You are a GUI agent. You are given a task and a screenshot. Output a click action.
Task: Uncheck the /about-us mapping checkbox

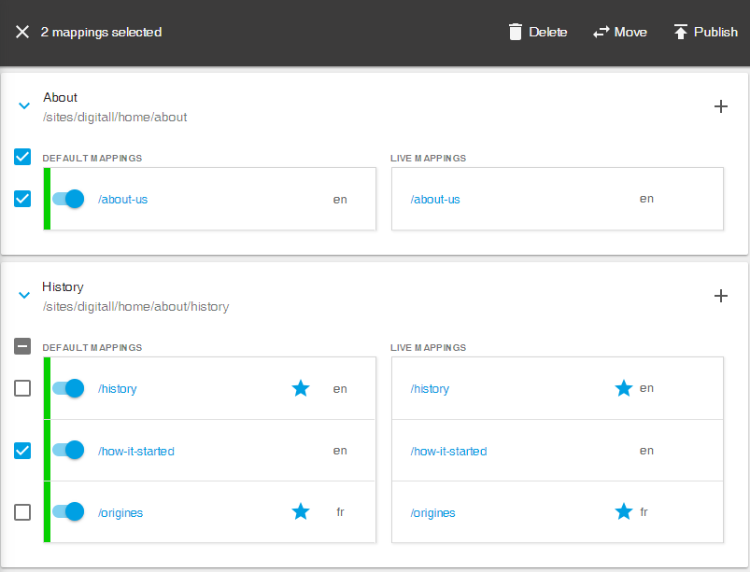[x=22, y=198]
